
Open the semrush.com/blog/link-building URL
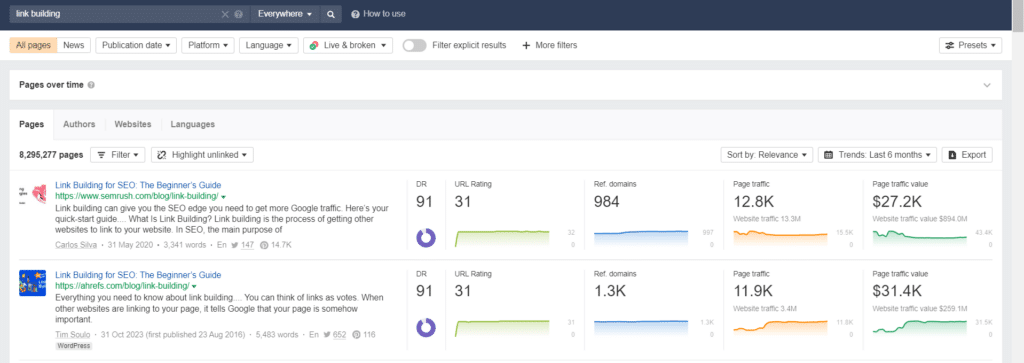tap(136, 196)
